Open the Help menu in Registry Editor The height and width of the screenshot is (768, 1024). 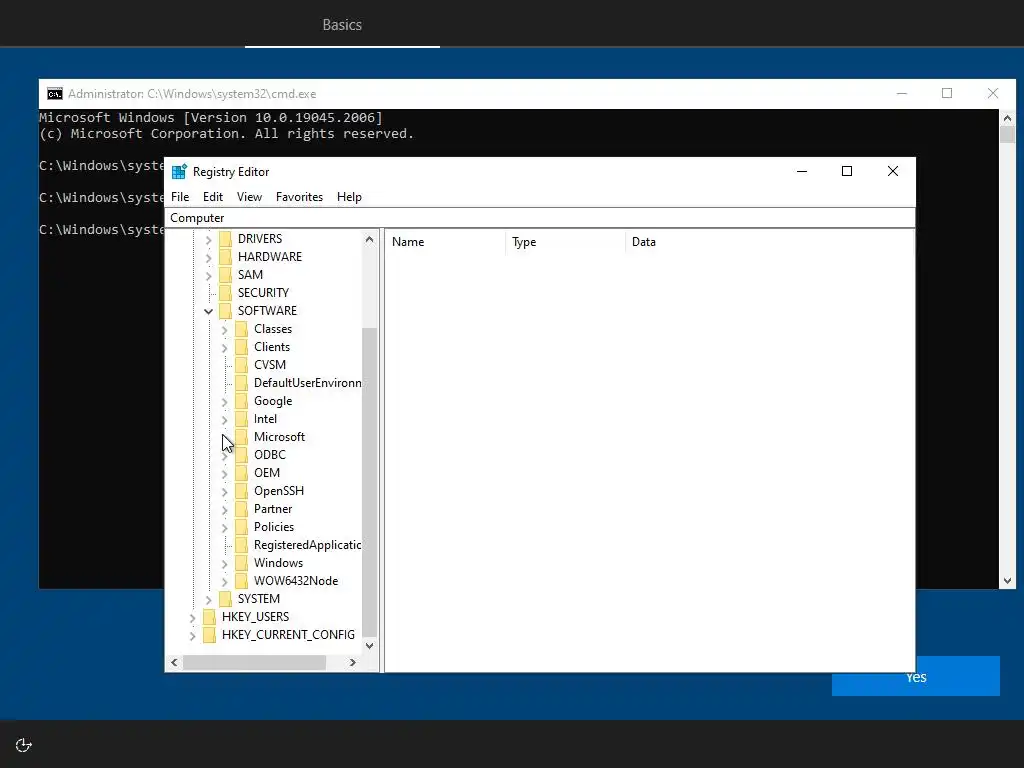point(349,197)
